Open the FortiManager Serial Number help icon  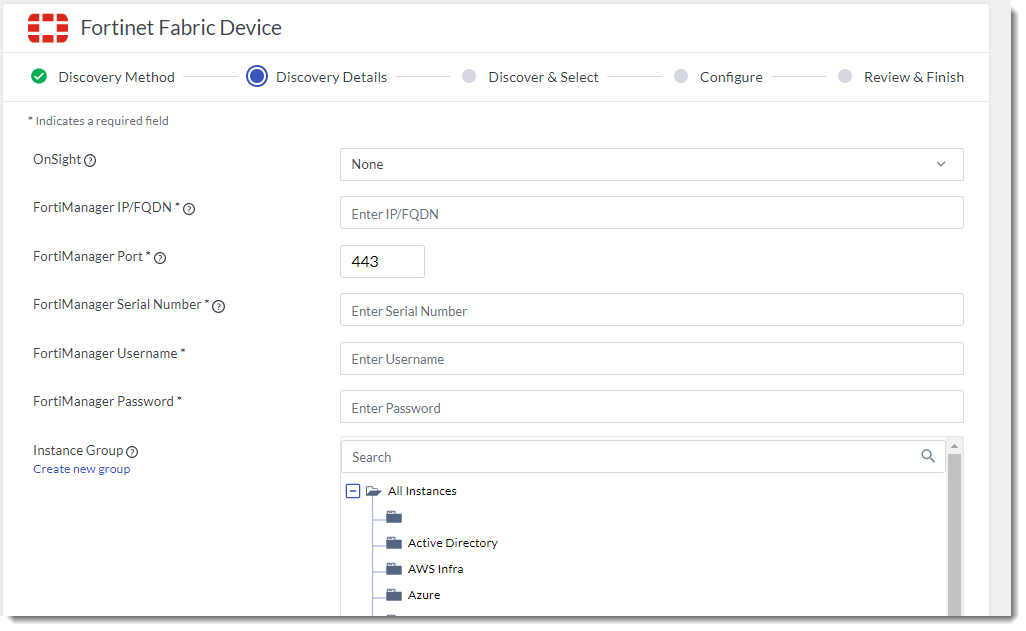(218, 305)
